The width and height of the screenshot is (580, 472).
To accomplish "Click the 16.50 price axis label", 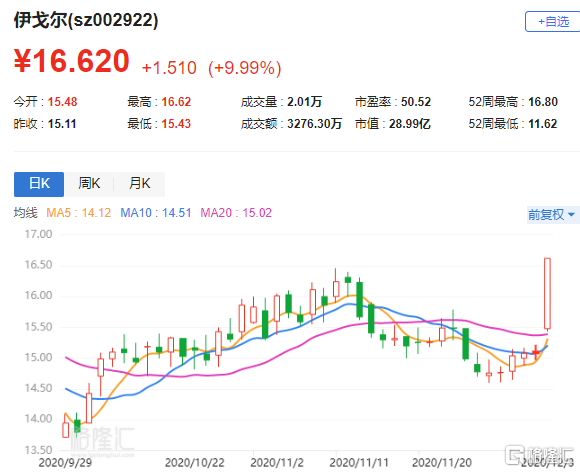I will coord(38,265).
